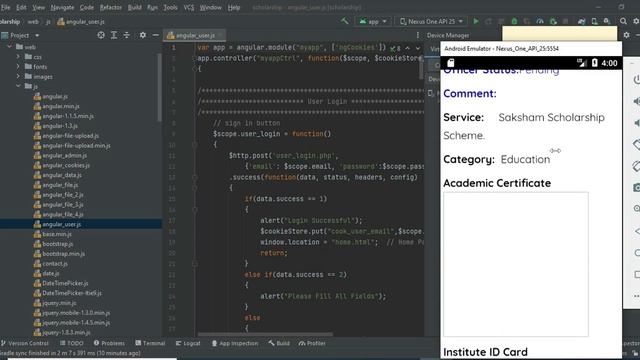Open Nexus One API 25 device dropdown
The width and height of the screenshot is (640, 360).
[x=431, y=21]
